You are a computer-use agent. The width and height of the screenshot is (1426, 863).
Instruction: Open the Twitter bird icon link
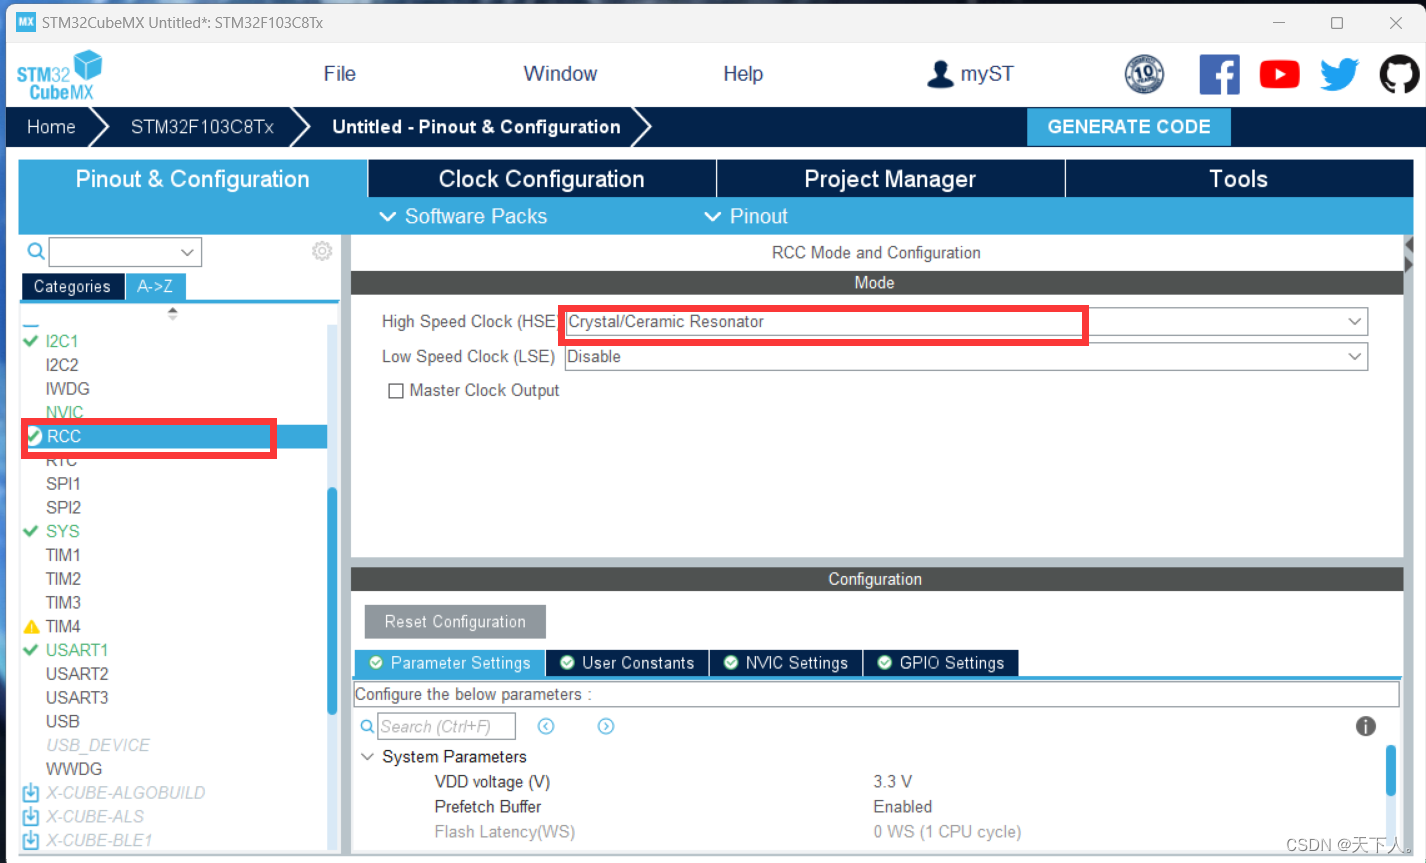(1339, 75)
